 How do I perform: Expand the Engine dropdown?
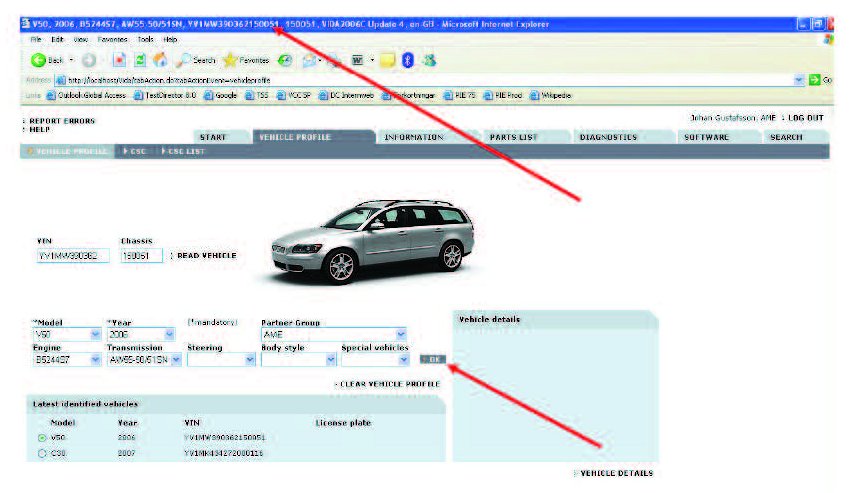pos(96,360)
